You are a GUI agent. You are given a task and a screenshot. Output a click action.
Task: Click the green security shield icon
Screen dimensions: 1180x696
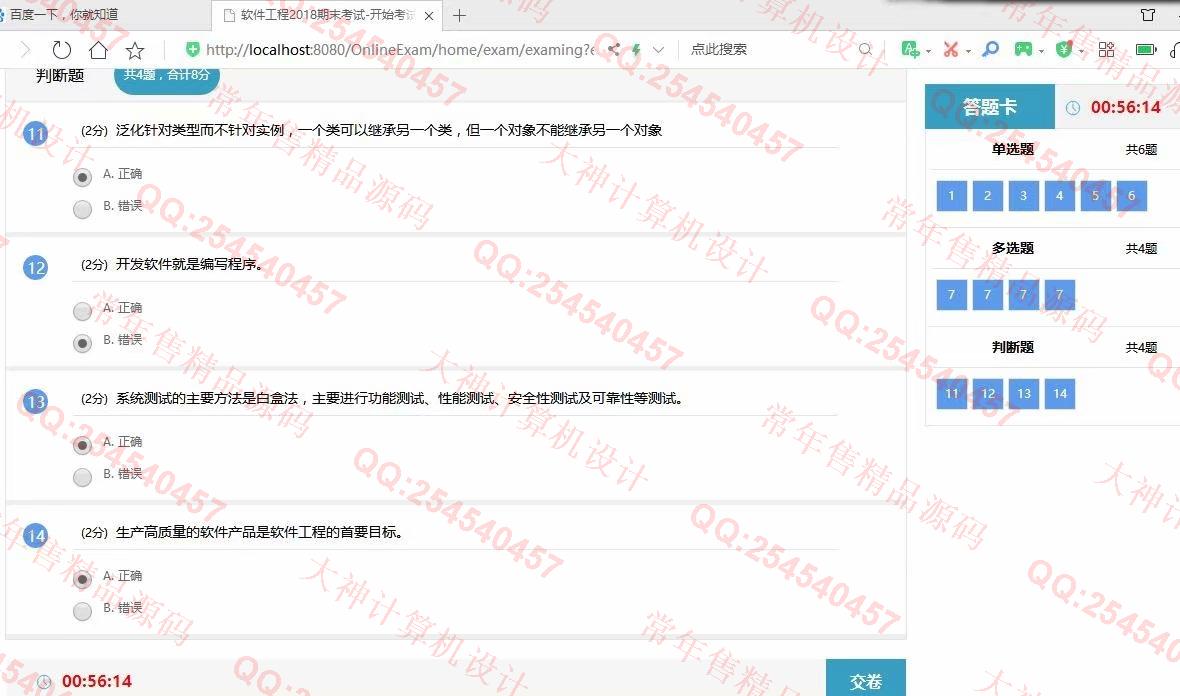(x=193, y=50)
